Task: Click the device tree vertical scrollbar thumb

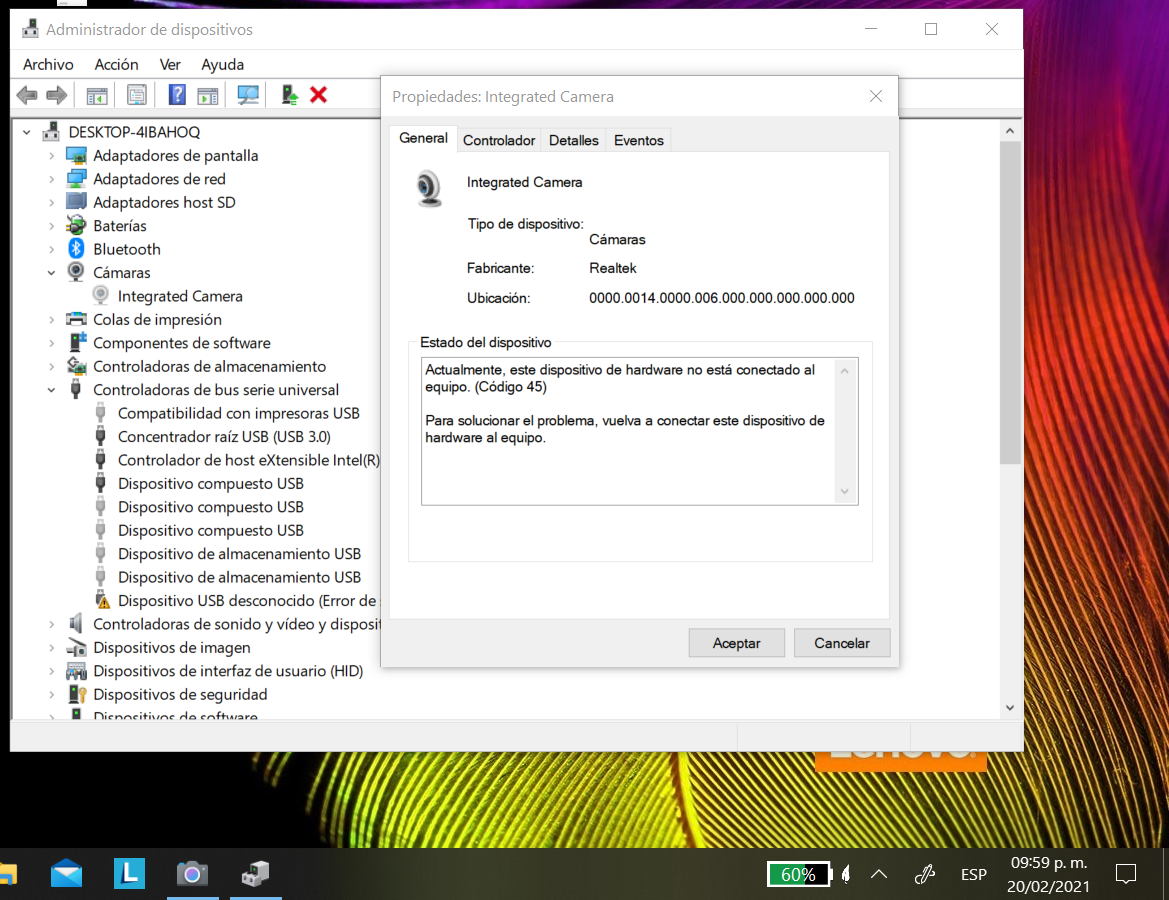Action: 1010,302
